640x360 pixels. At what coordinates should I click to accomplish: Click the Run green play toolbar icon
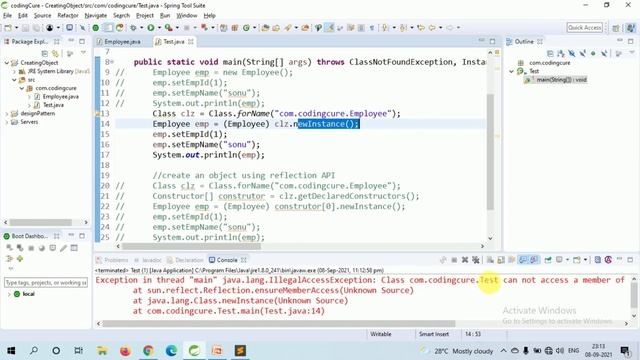pyautogui.click(x=151, y=28)
